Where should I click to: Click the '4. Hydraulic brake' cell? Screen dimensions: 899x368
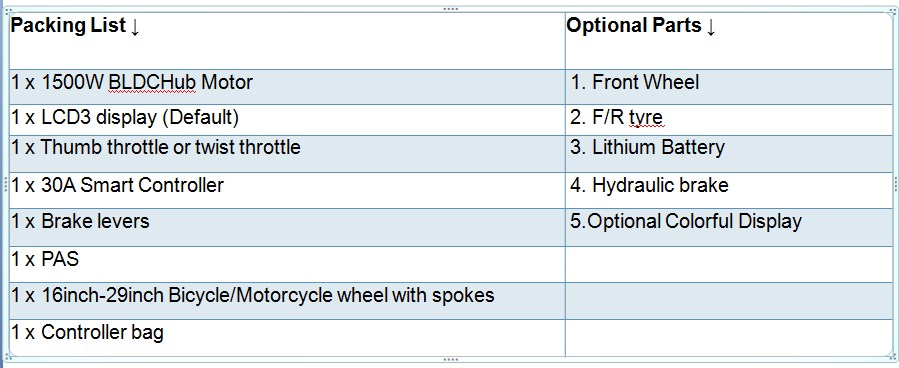point(729,190)
